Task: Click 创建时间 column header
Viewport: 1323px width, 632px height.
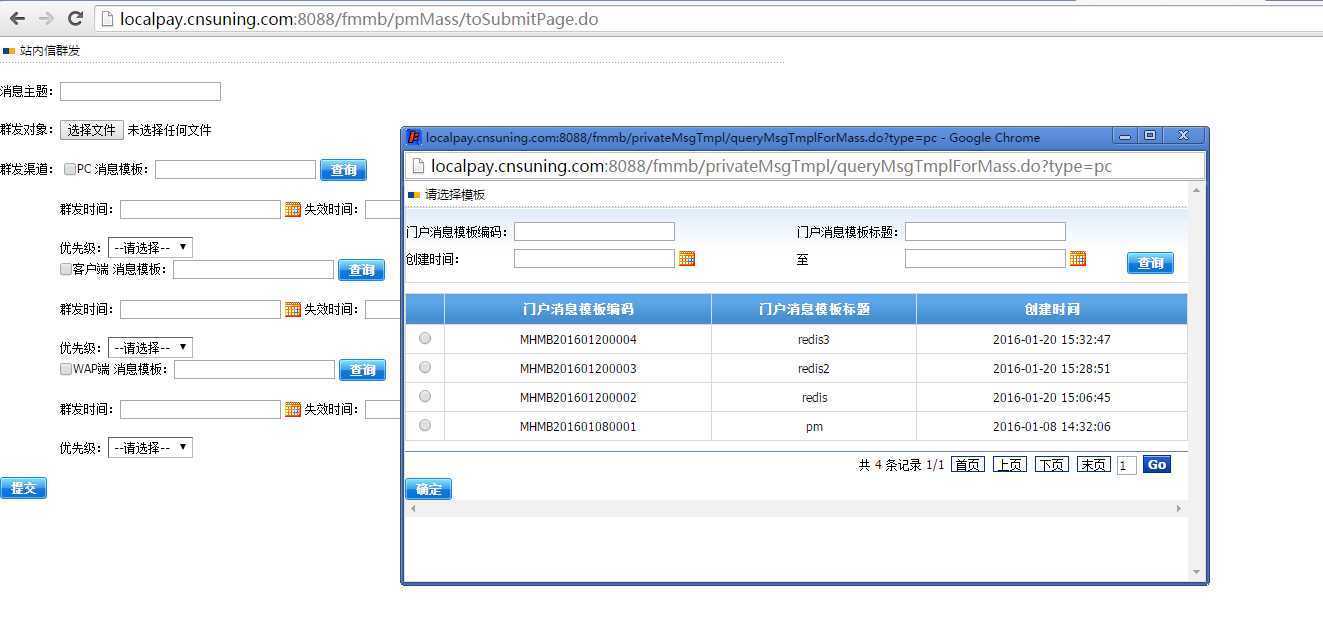Action: (1052, 309)
